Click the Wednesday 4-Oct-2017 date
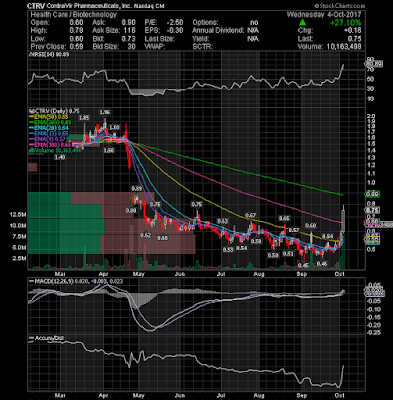This screenshot has width=393, height=400. (324, 15)
